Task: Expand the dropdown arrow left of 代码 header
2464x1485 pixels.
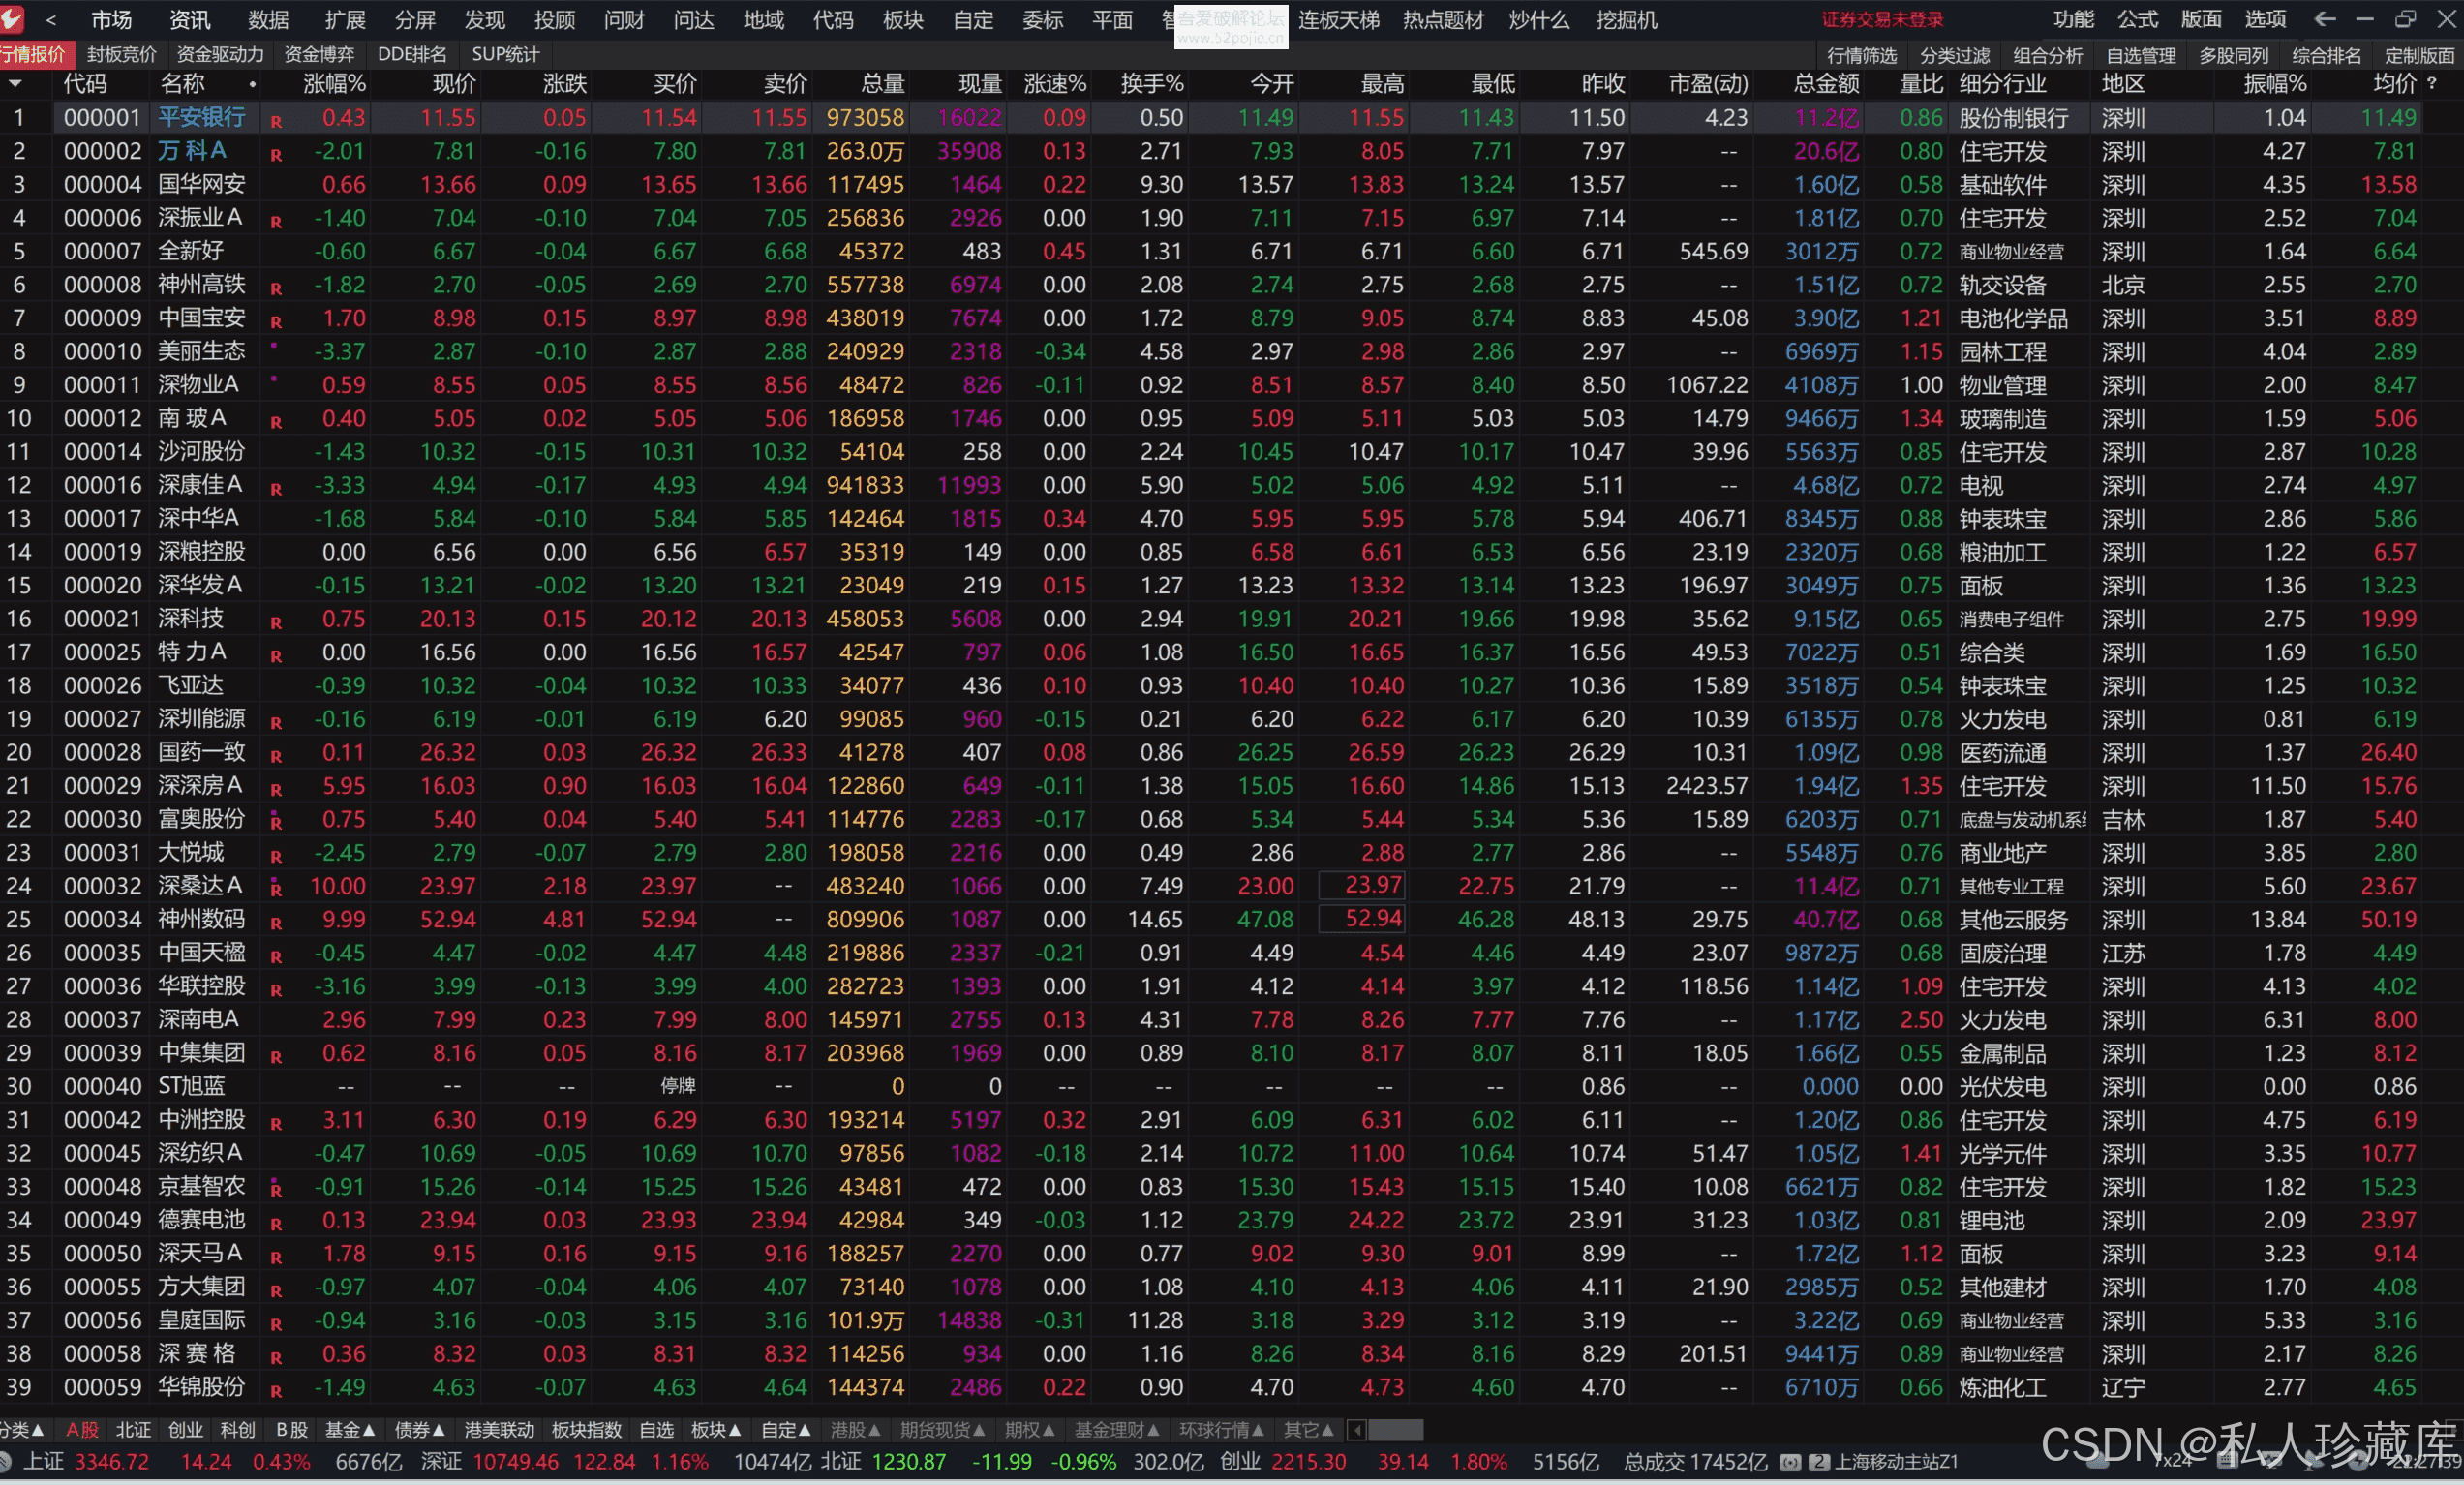Action: tap(15, 84)
